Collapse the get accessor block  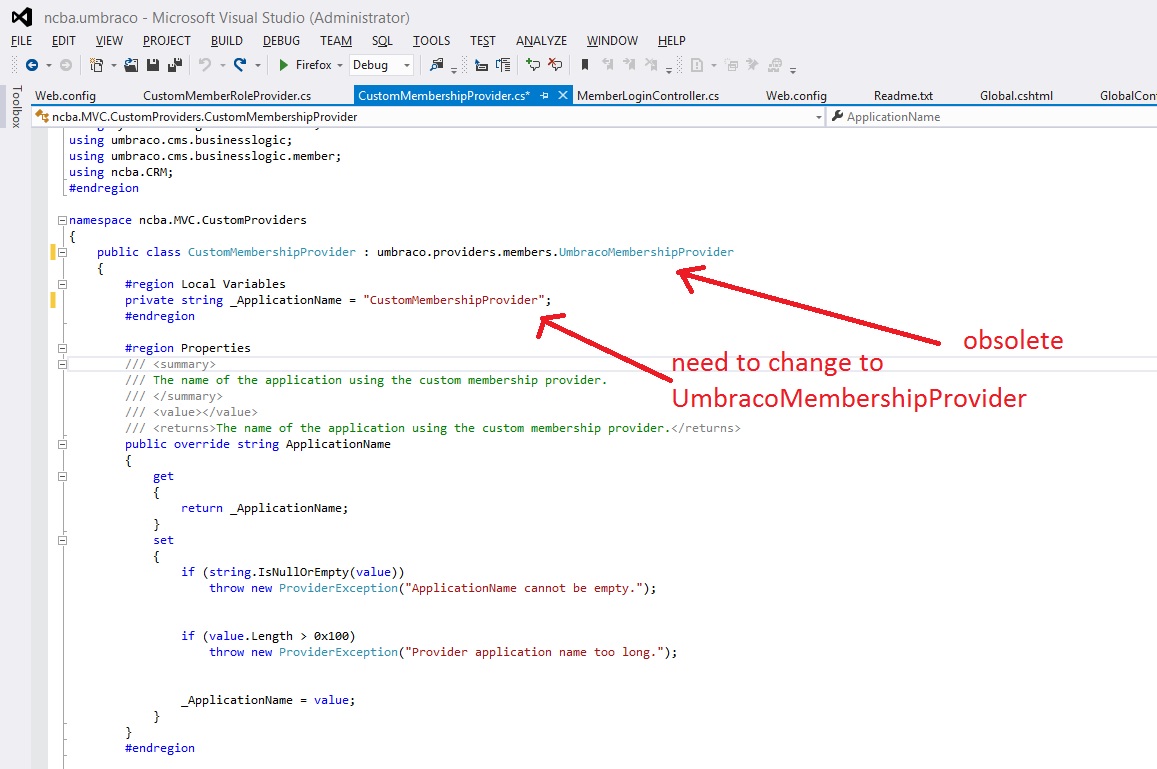62,476
